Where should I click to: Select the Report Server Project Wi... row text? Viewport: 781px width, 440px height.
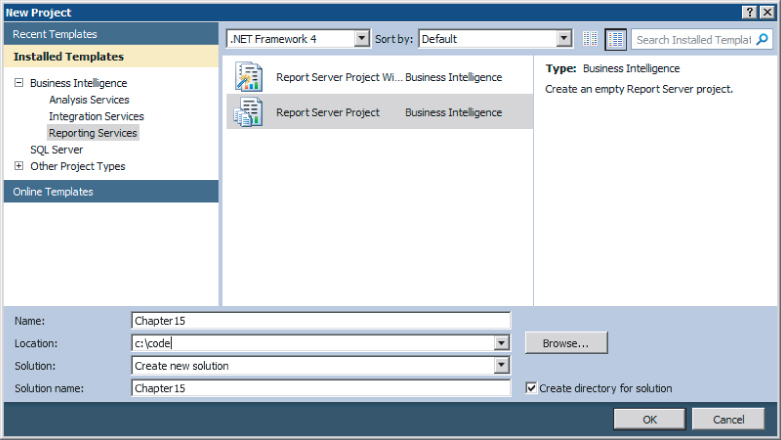point(339,77)
